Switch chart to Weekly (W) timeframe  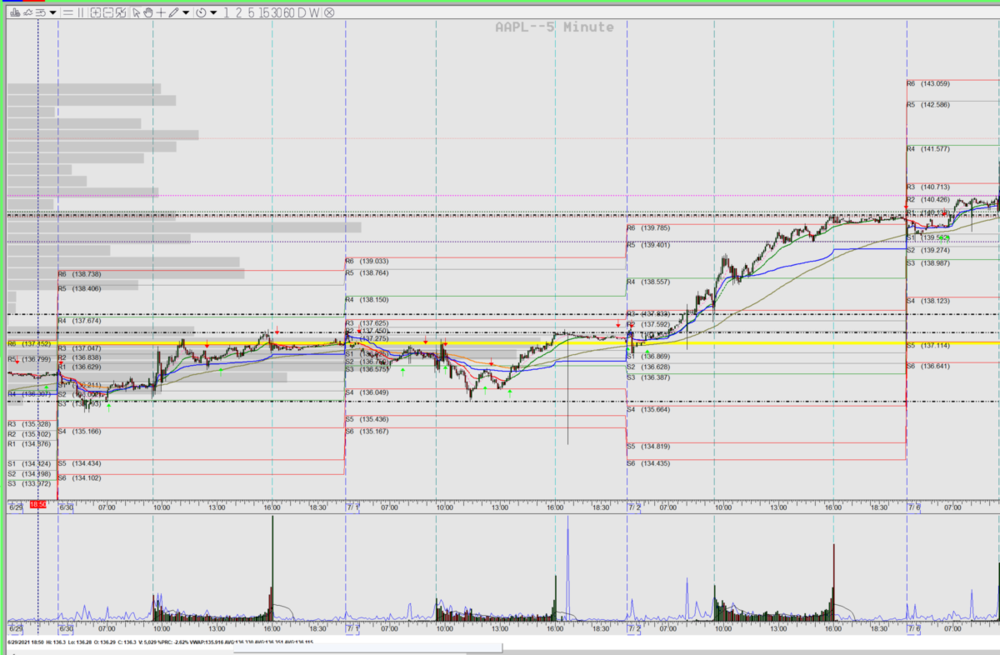(315, 13)
